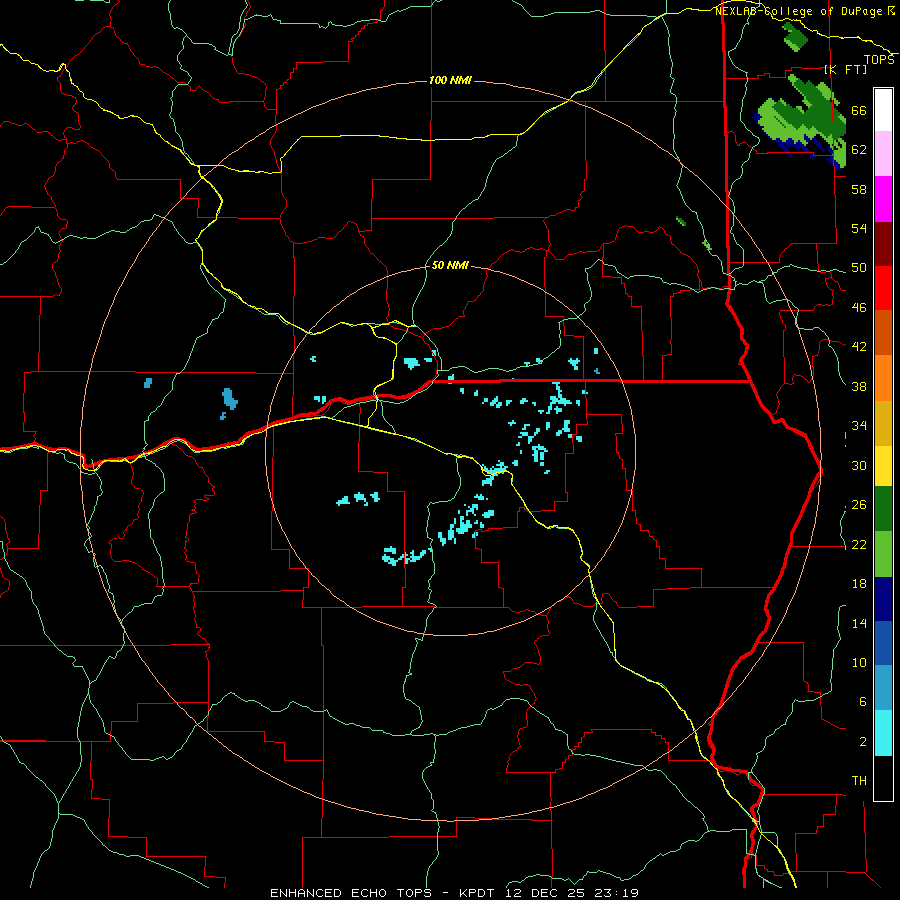The image size is (900, 900).
Task: Click the "18" legend value
Action: pos(859,584)
